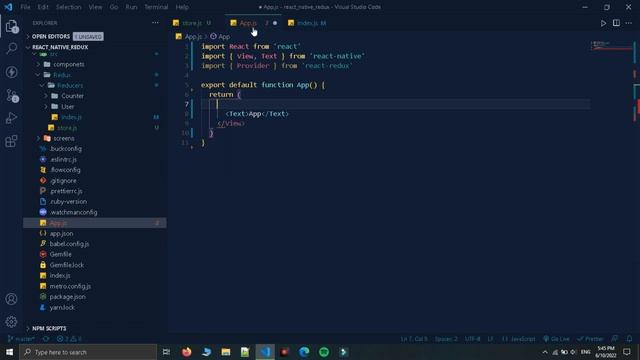This screenshot has height=360, width=640.
Task: Expand the screens folder
Action: [x=64, y=138]
